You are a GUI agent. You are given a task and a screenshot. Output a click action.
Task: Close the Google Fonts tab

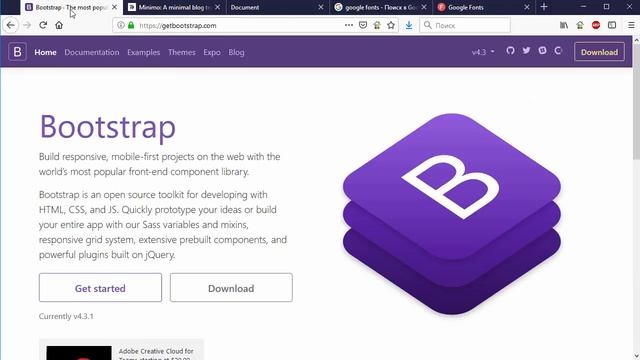[527, 7]
